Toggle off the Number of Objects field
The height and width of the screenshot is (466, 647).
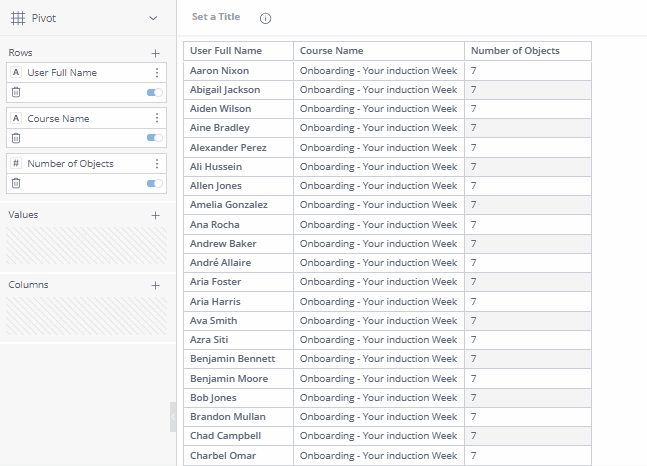155,183
